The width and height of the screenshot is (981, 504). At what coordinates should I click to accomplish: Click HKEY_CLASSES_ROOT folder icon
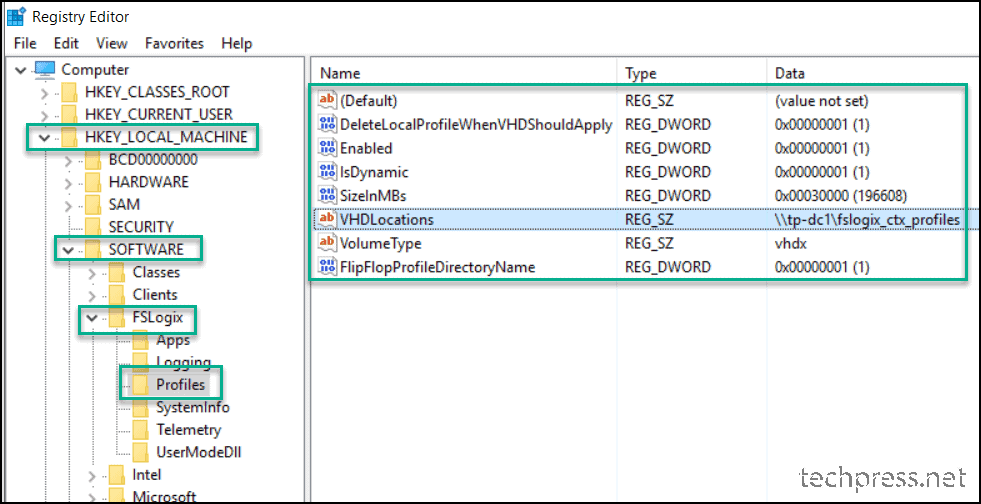[69, 93]
